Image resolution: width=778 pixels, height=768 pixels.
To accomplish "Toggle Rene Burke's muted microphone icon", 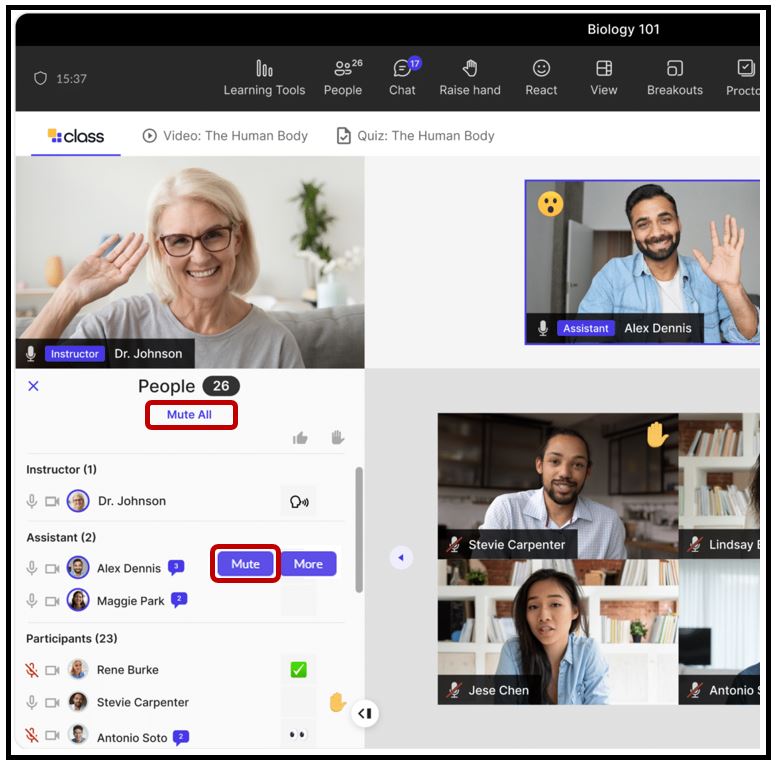I will (32, 670).
